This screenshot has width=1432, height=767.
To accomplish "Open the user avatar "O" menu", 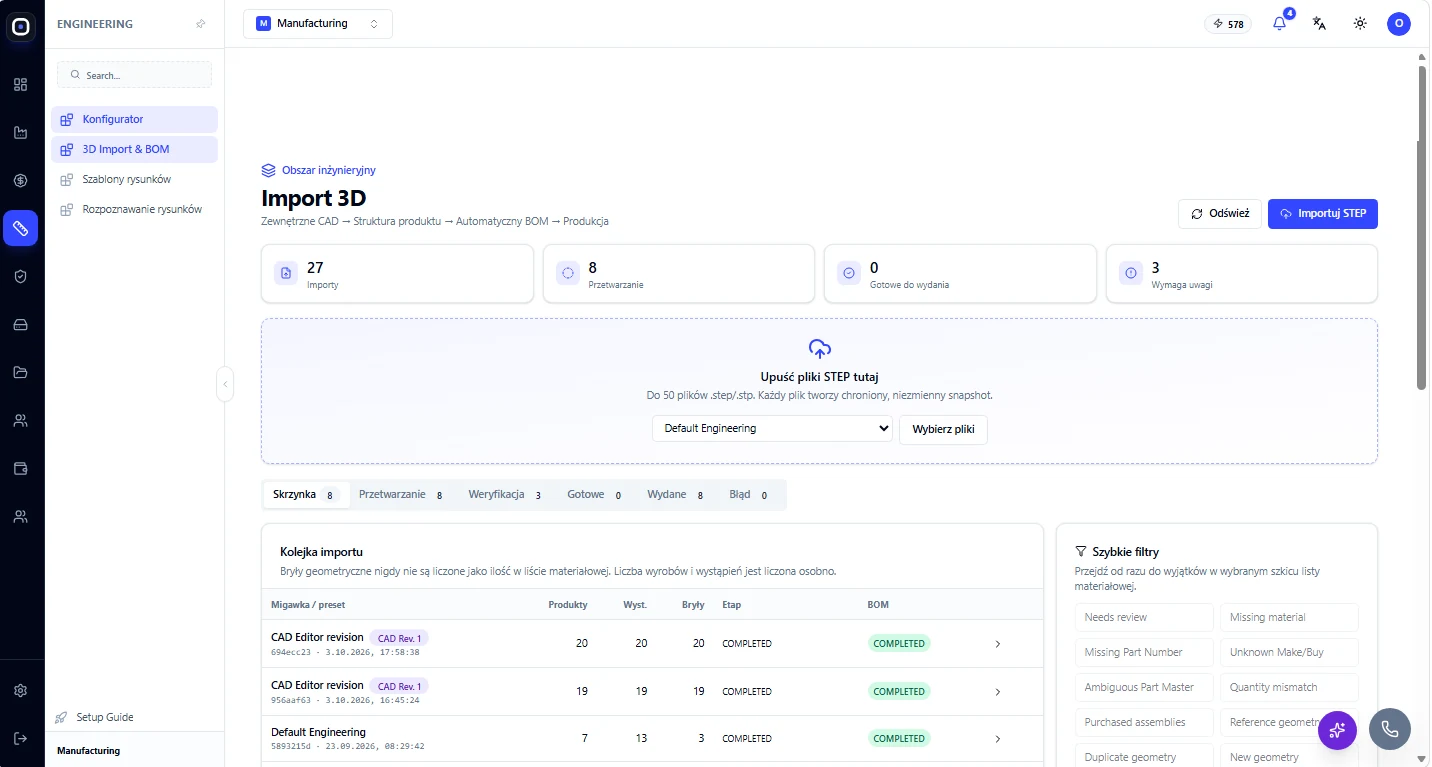I will [x=1399, y=24].
